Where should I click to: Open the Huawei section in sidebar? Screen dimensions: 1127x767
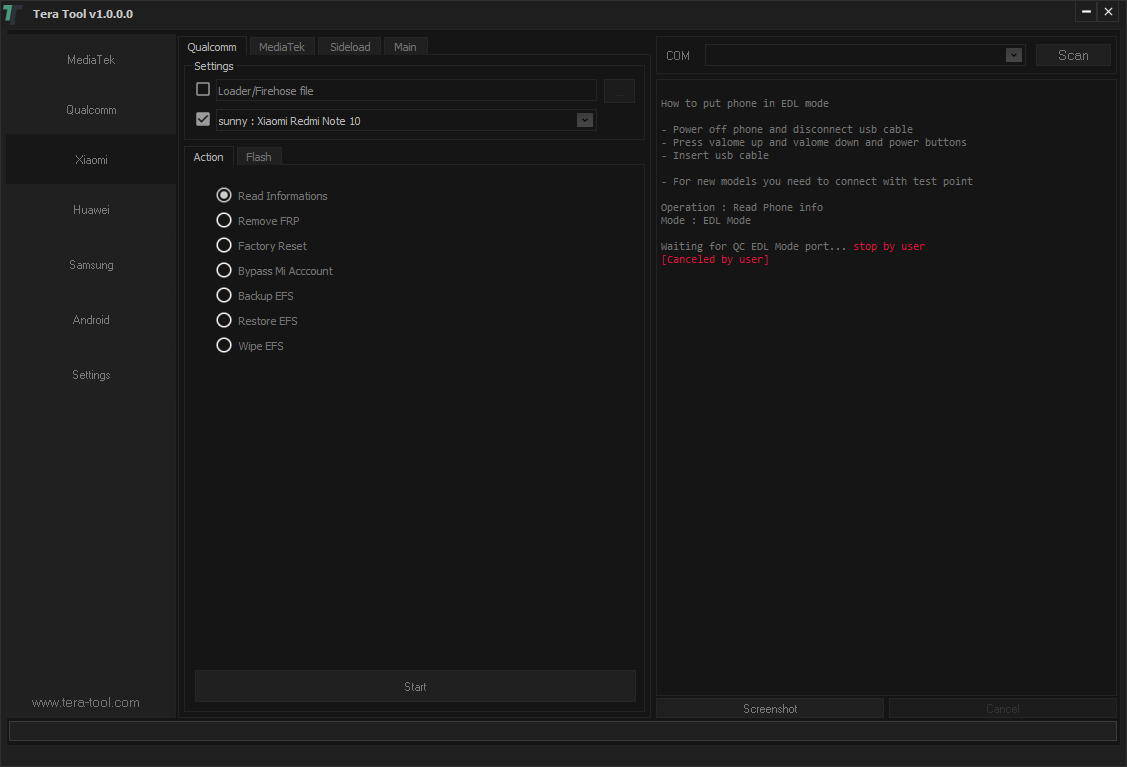(x=91, y=210)
